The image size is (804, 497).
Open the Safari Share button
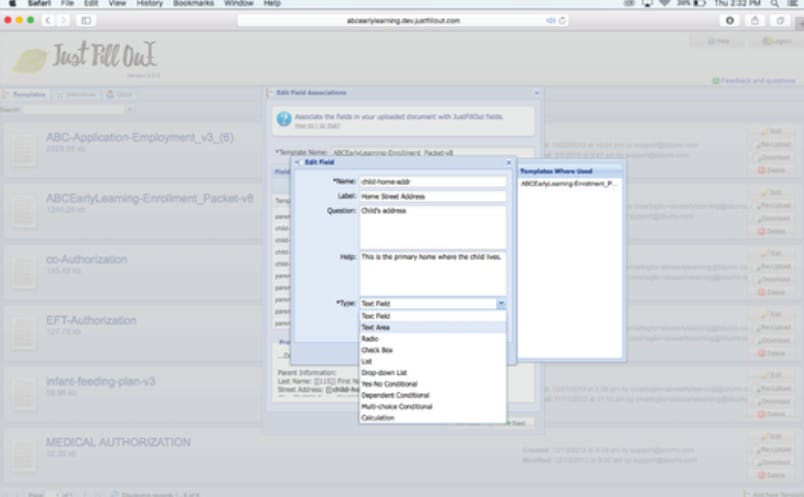point(755,21)
